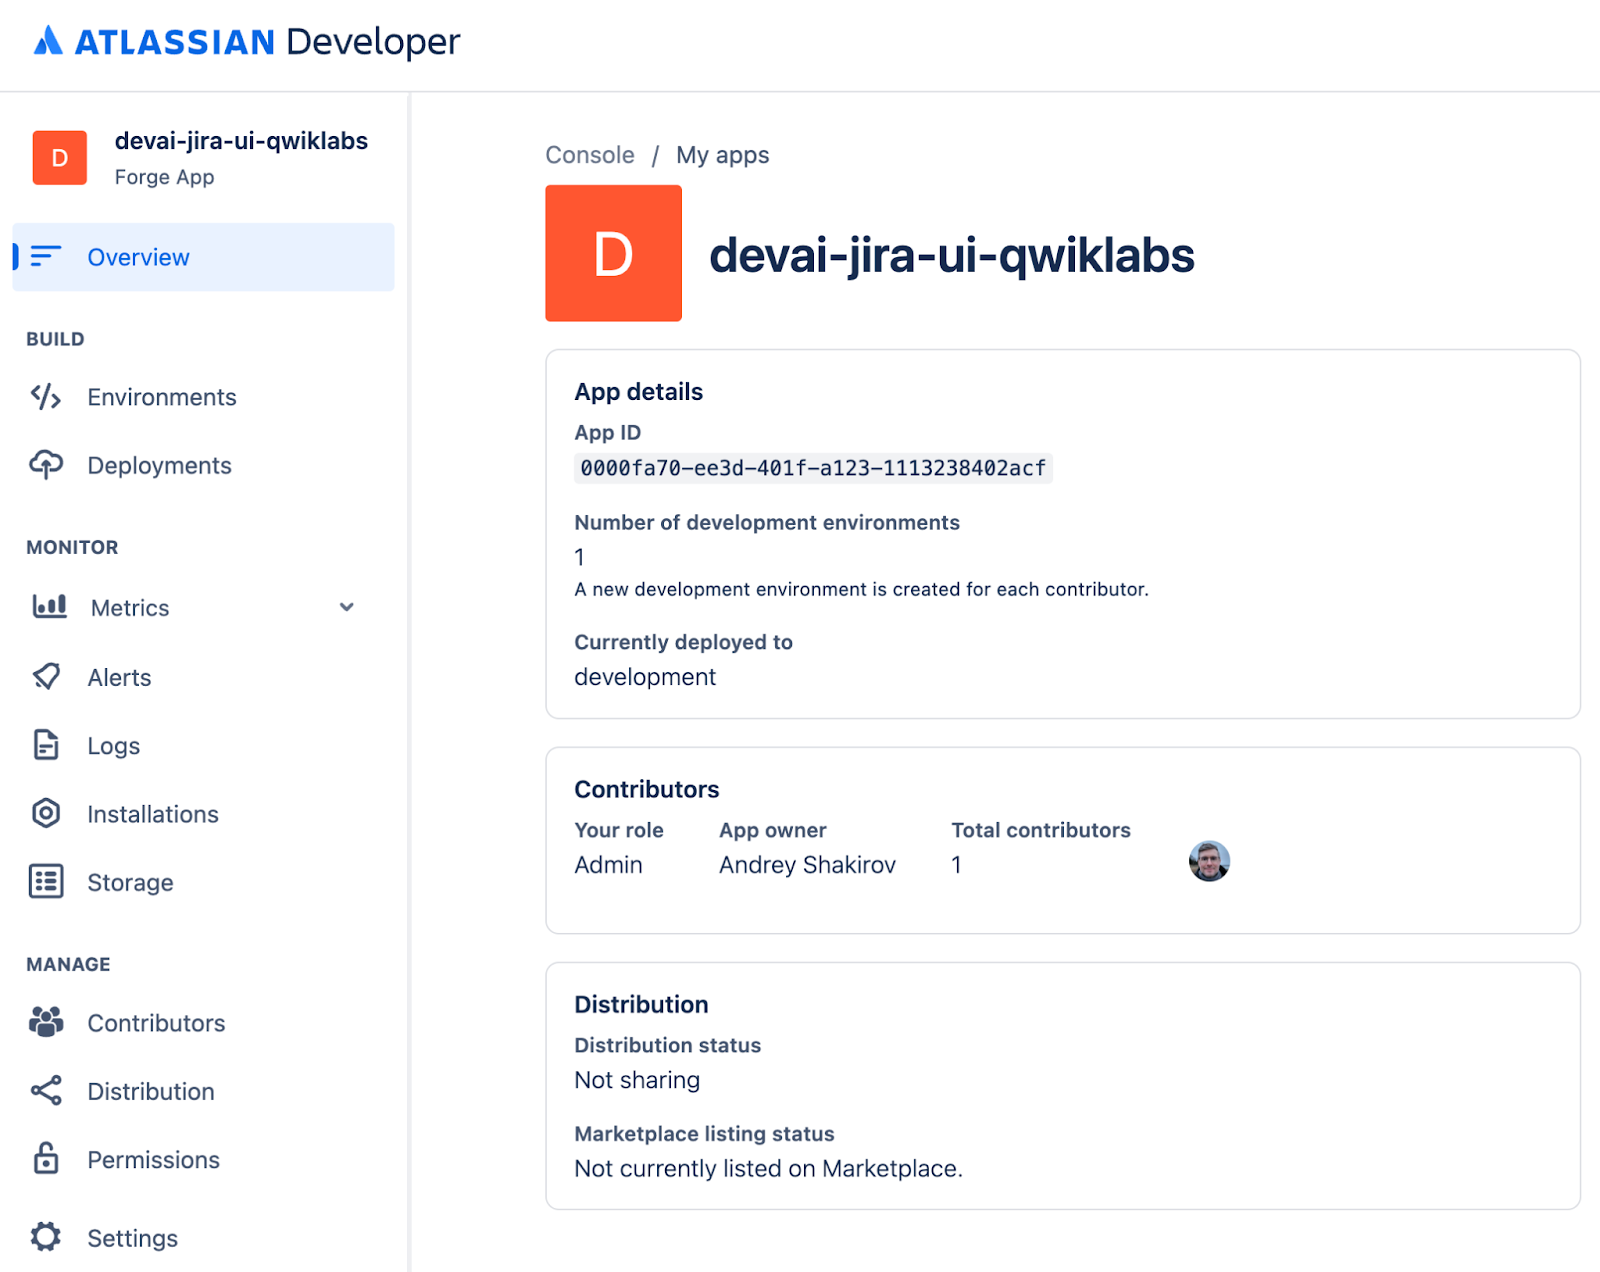Click Not currently listed on Marketplace text
This screenshot has height=1272, width=1600.
point(768,1169)
